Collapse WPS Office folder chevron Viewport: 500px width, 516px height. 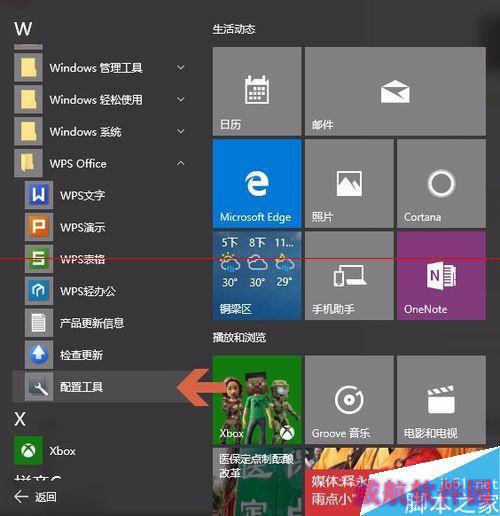coord(180,163)
